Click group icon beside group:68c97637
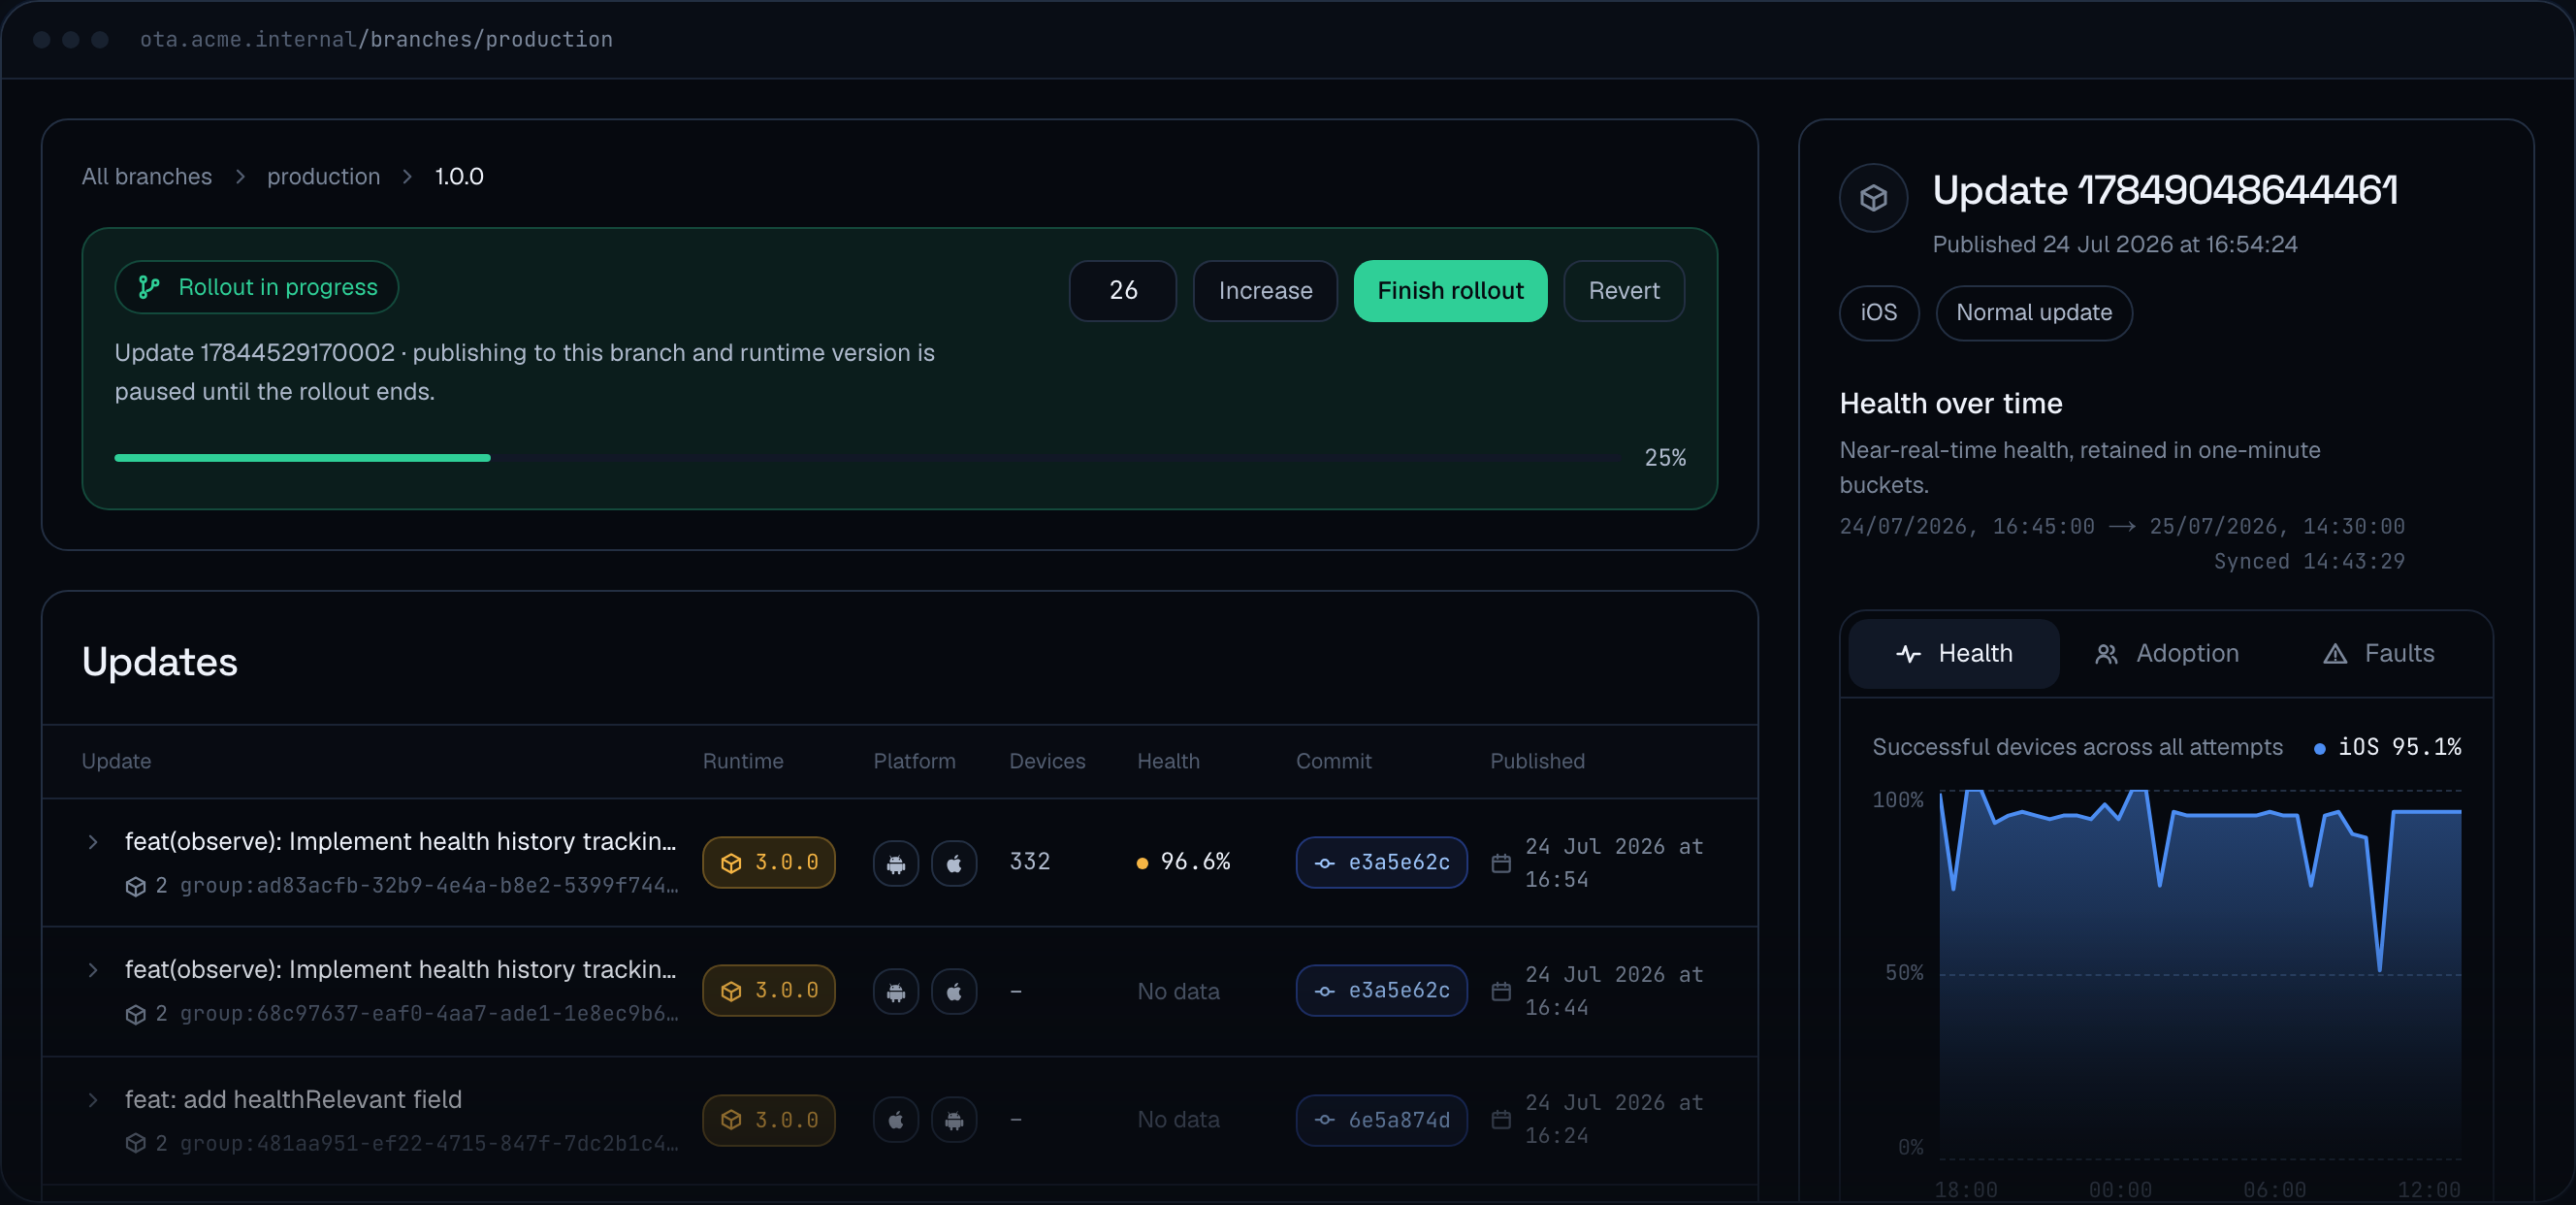 135,1014
